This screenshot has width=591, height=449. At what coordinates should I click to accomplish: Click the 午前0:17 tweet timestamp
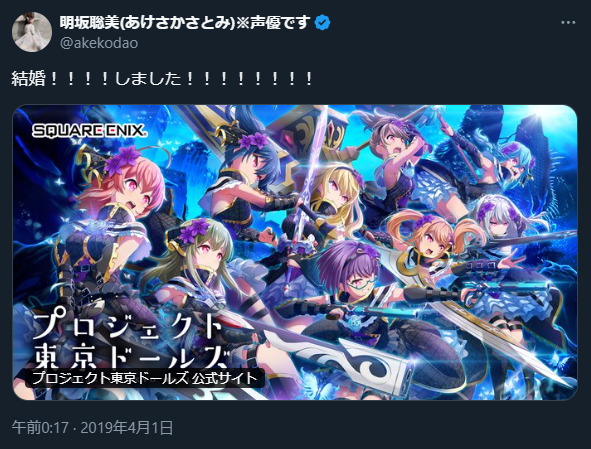tap(40, 428)
